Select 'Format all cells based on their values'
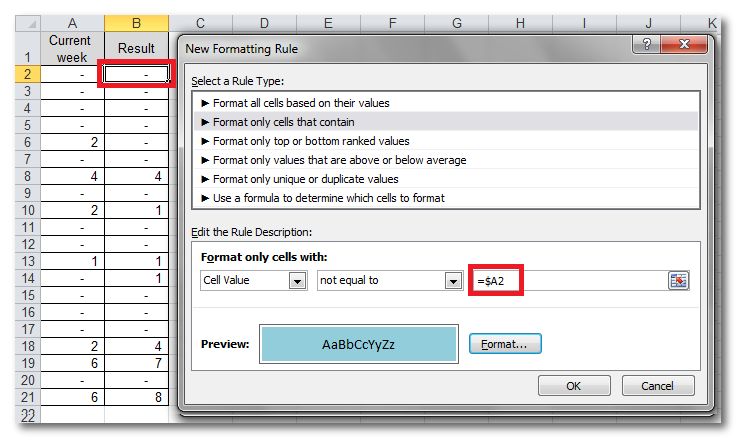The image size is (736, 438). (295, 102)
